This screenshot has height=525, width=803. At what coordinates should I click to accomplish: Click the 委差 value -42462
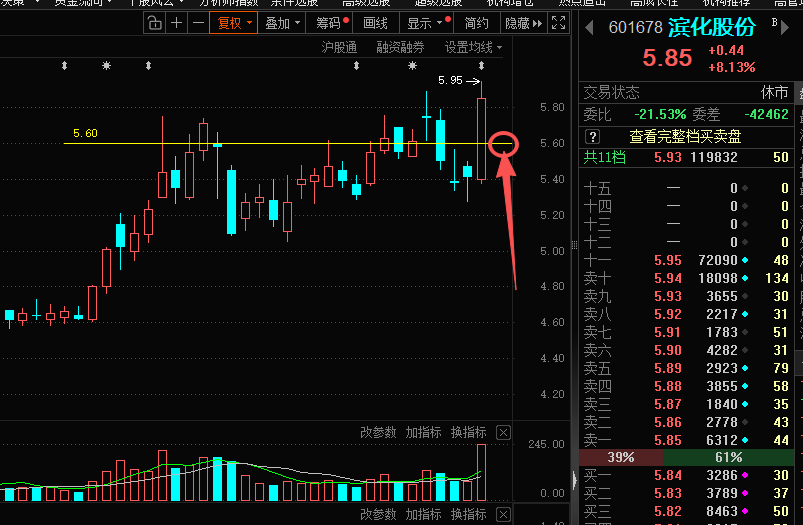pyautogui.click(x=766, y=114)
